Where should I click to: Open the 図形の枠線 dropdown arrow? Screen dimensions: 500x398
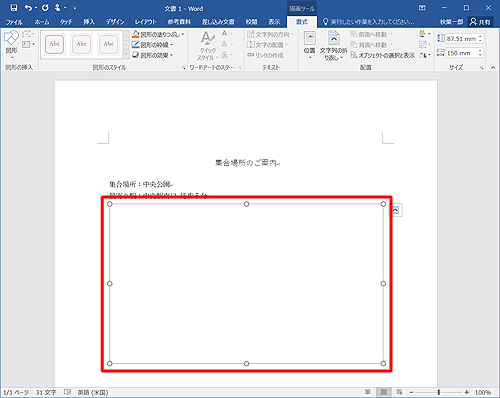172,45
